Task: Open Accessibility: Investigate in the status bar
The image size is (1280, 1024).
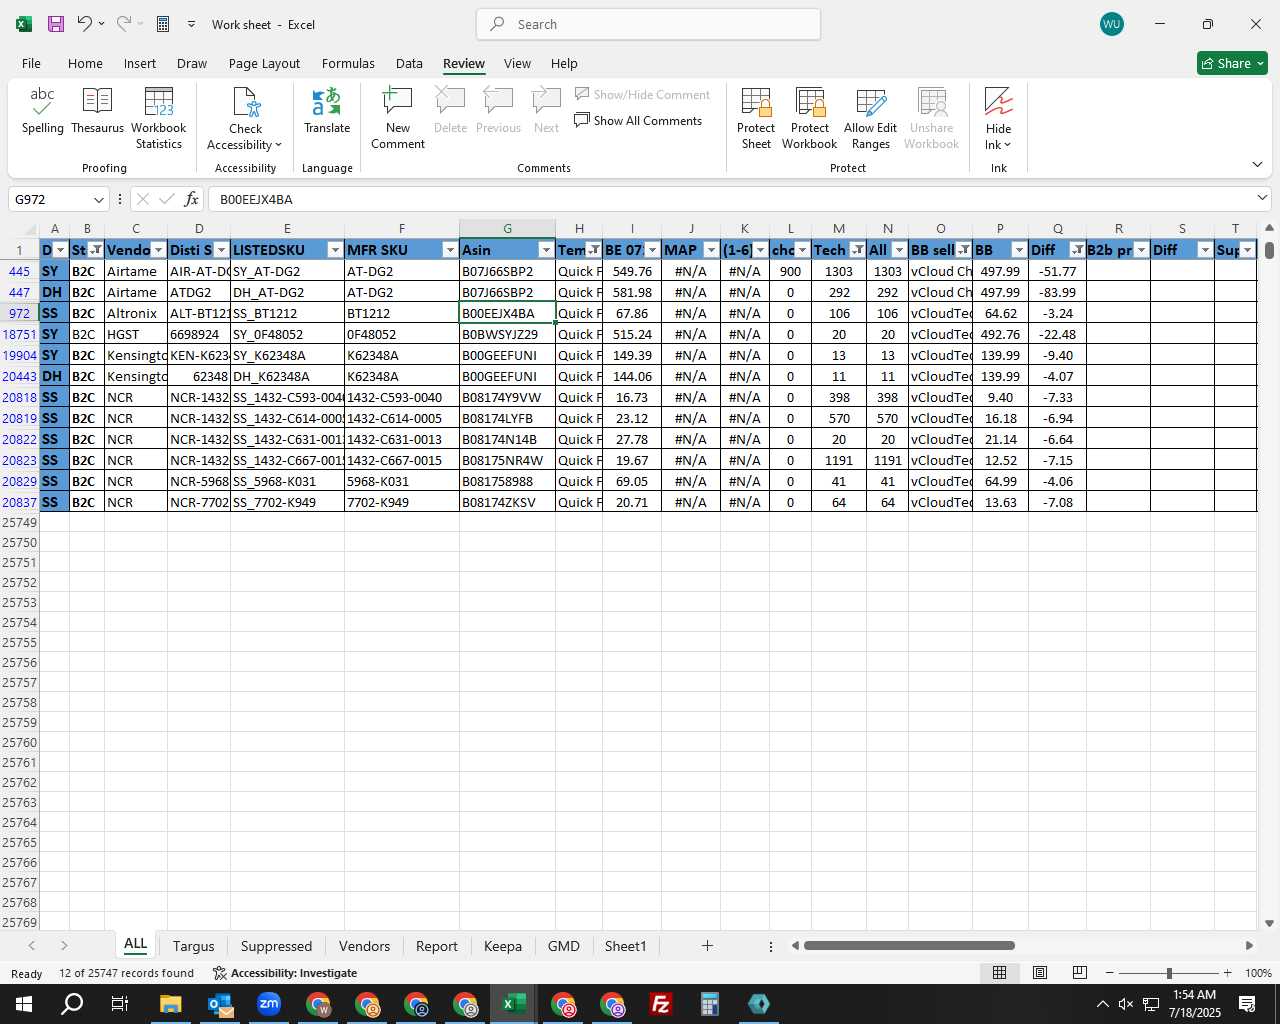Action: [285, 973]
